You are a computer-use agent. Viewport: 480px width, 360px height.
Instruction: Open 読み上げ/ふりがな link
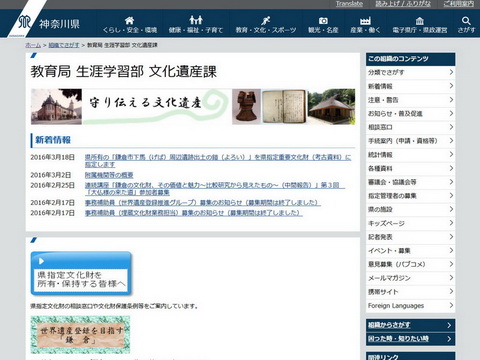(403, 4)
